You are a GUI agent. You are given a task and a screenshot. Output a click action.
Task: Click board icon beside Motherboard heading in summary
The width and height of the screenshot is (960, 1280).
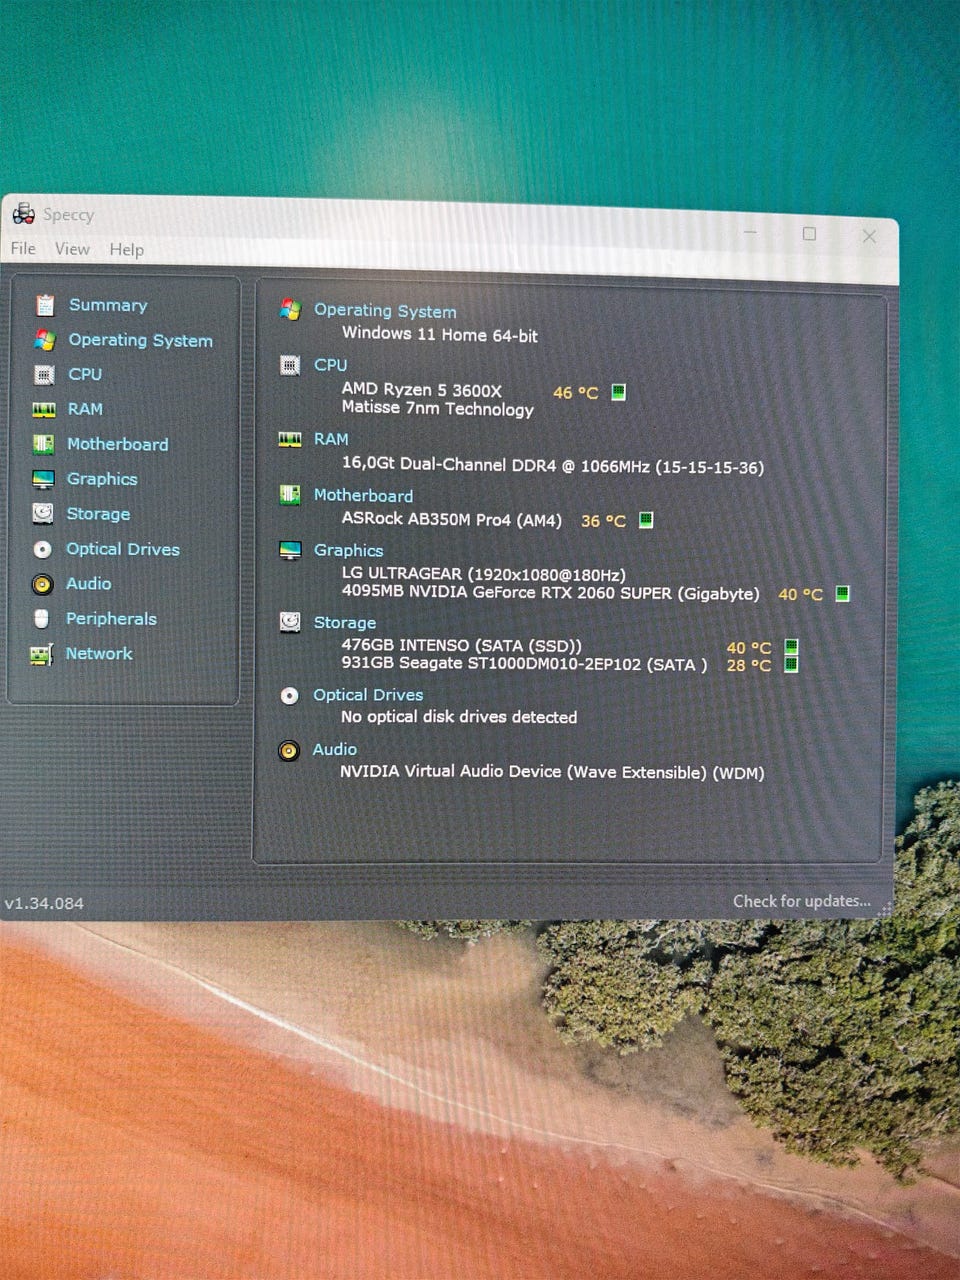(x=290, y=495)
